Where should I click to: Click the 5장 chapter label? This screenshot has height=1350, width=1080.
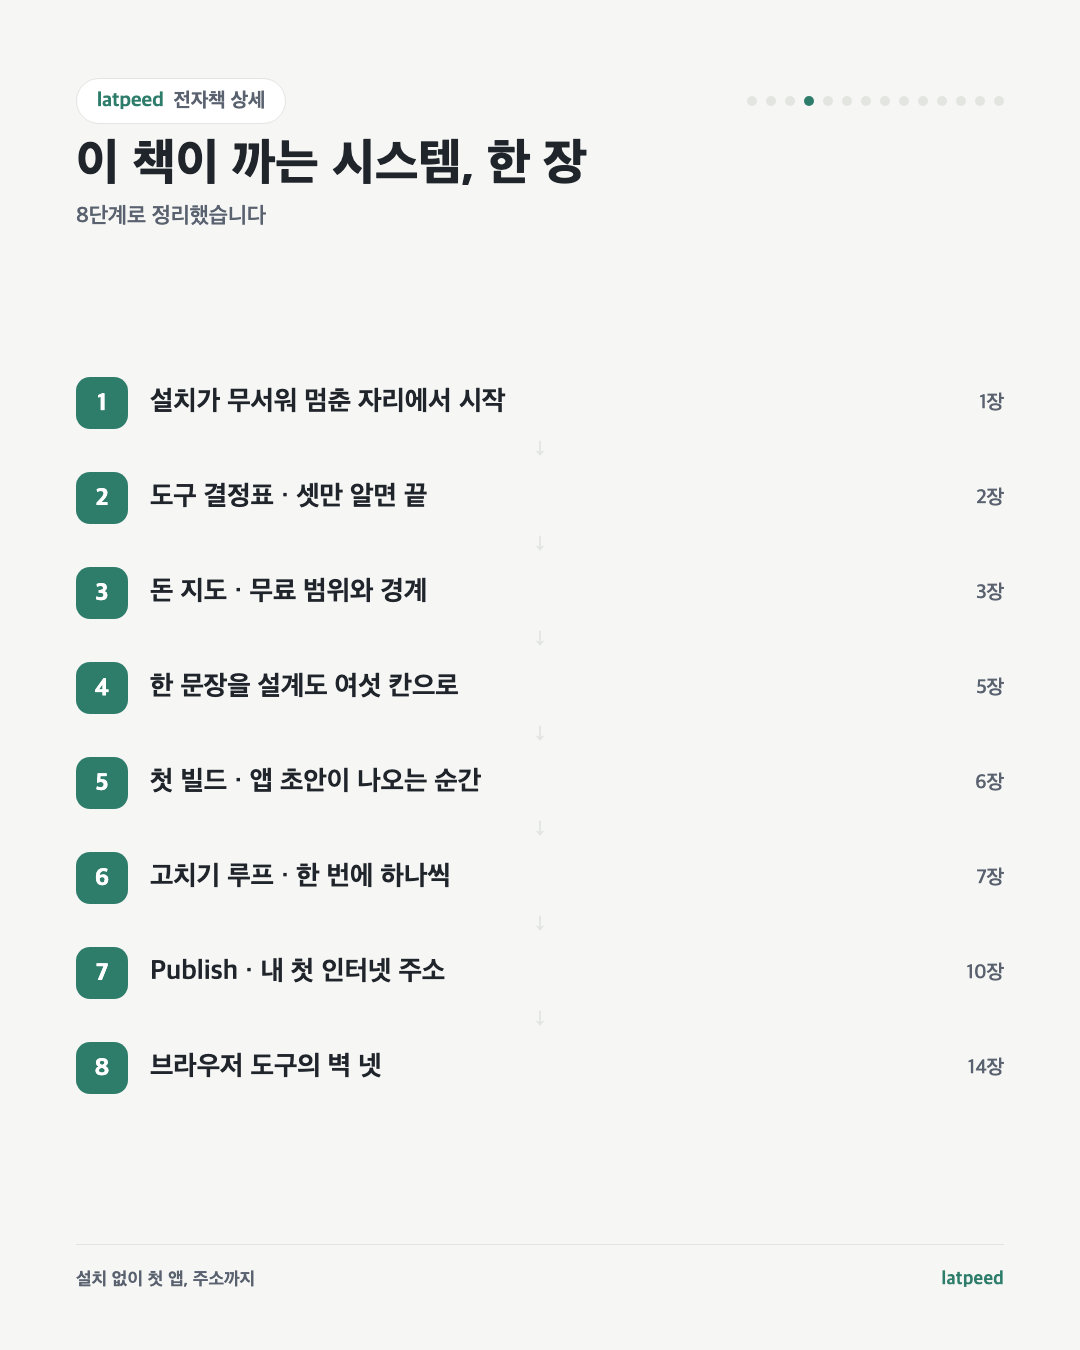point(989,687)
